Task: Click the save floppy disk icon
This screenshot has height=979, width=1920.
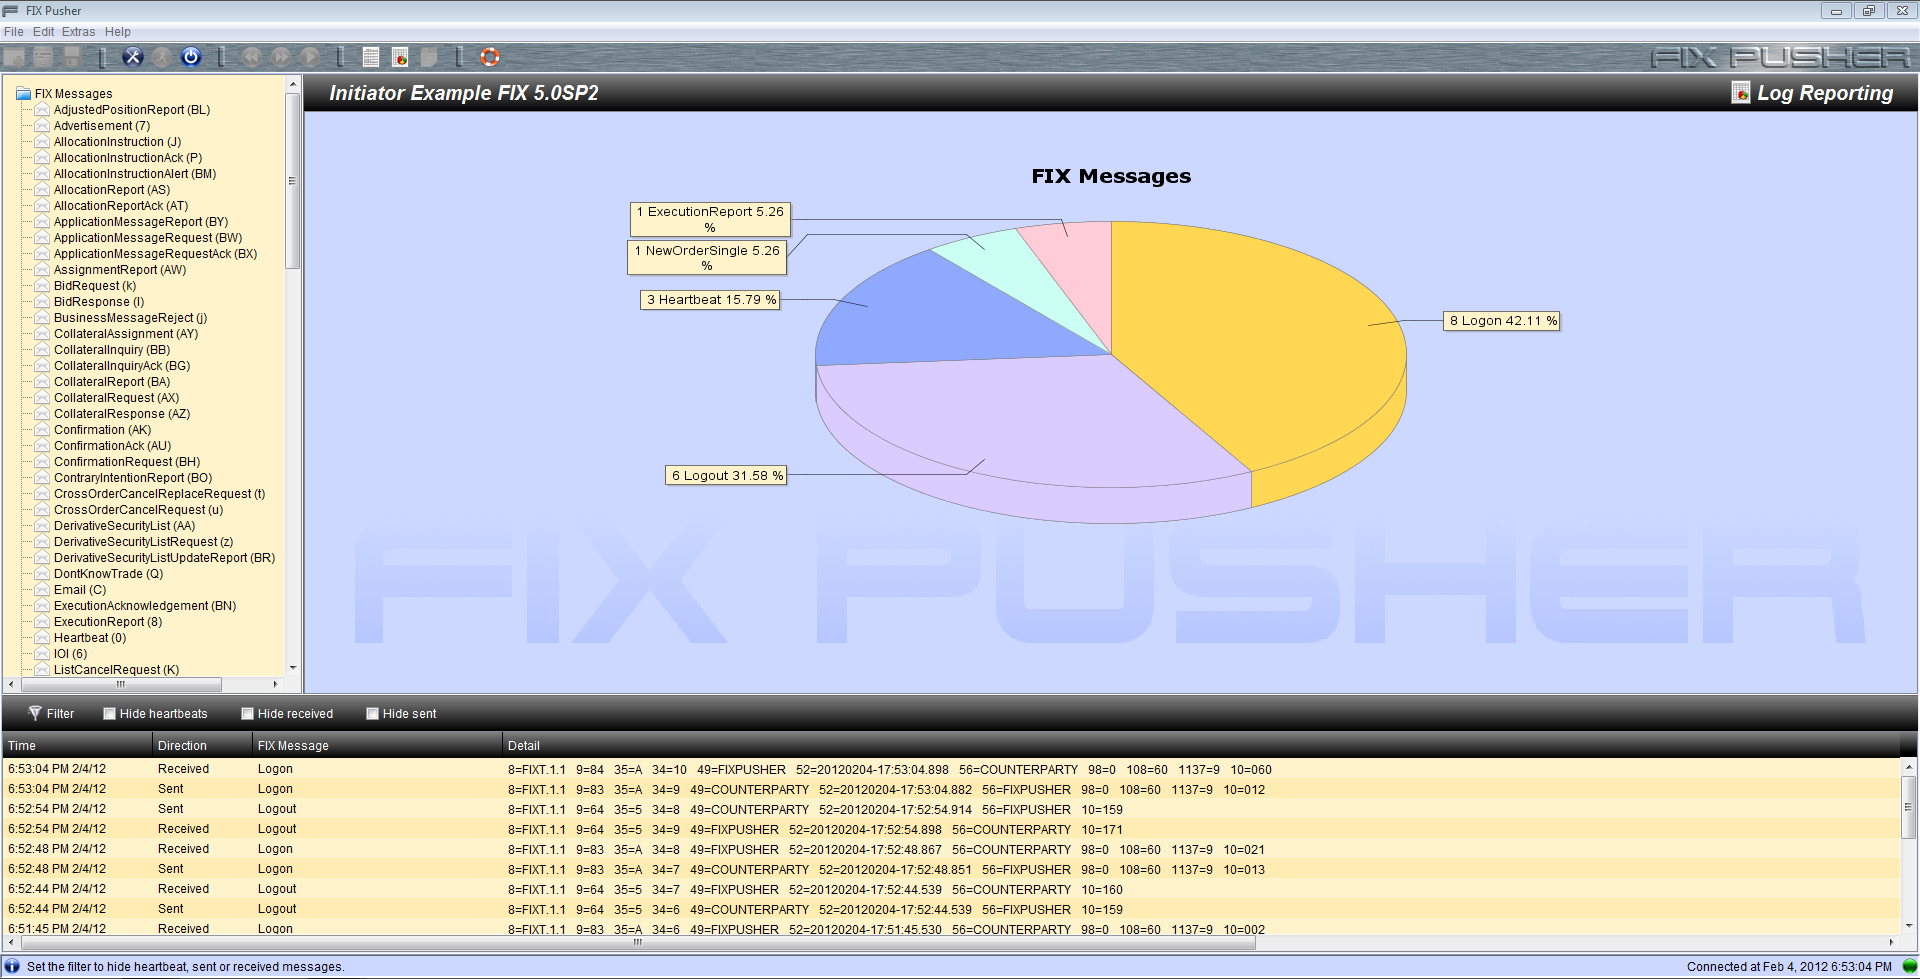Action: point(72,57)
